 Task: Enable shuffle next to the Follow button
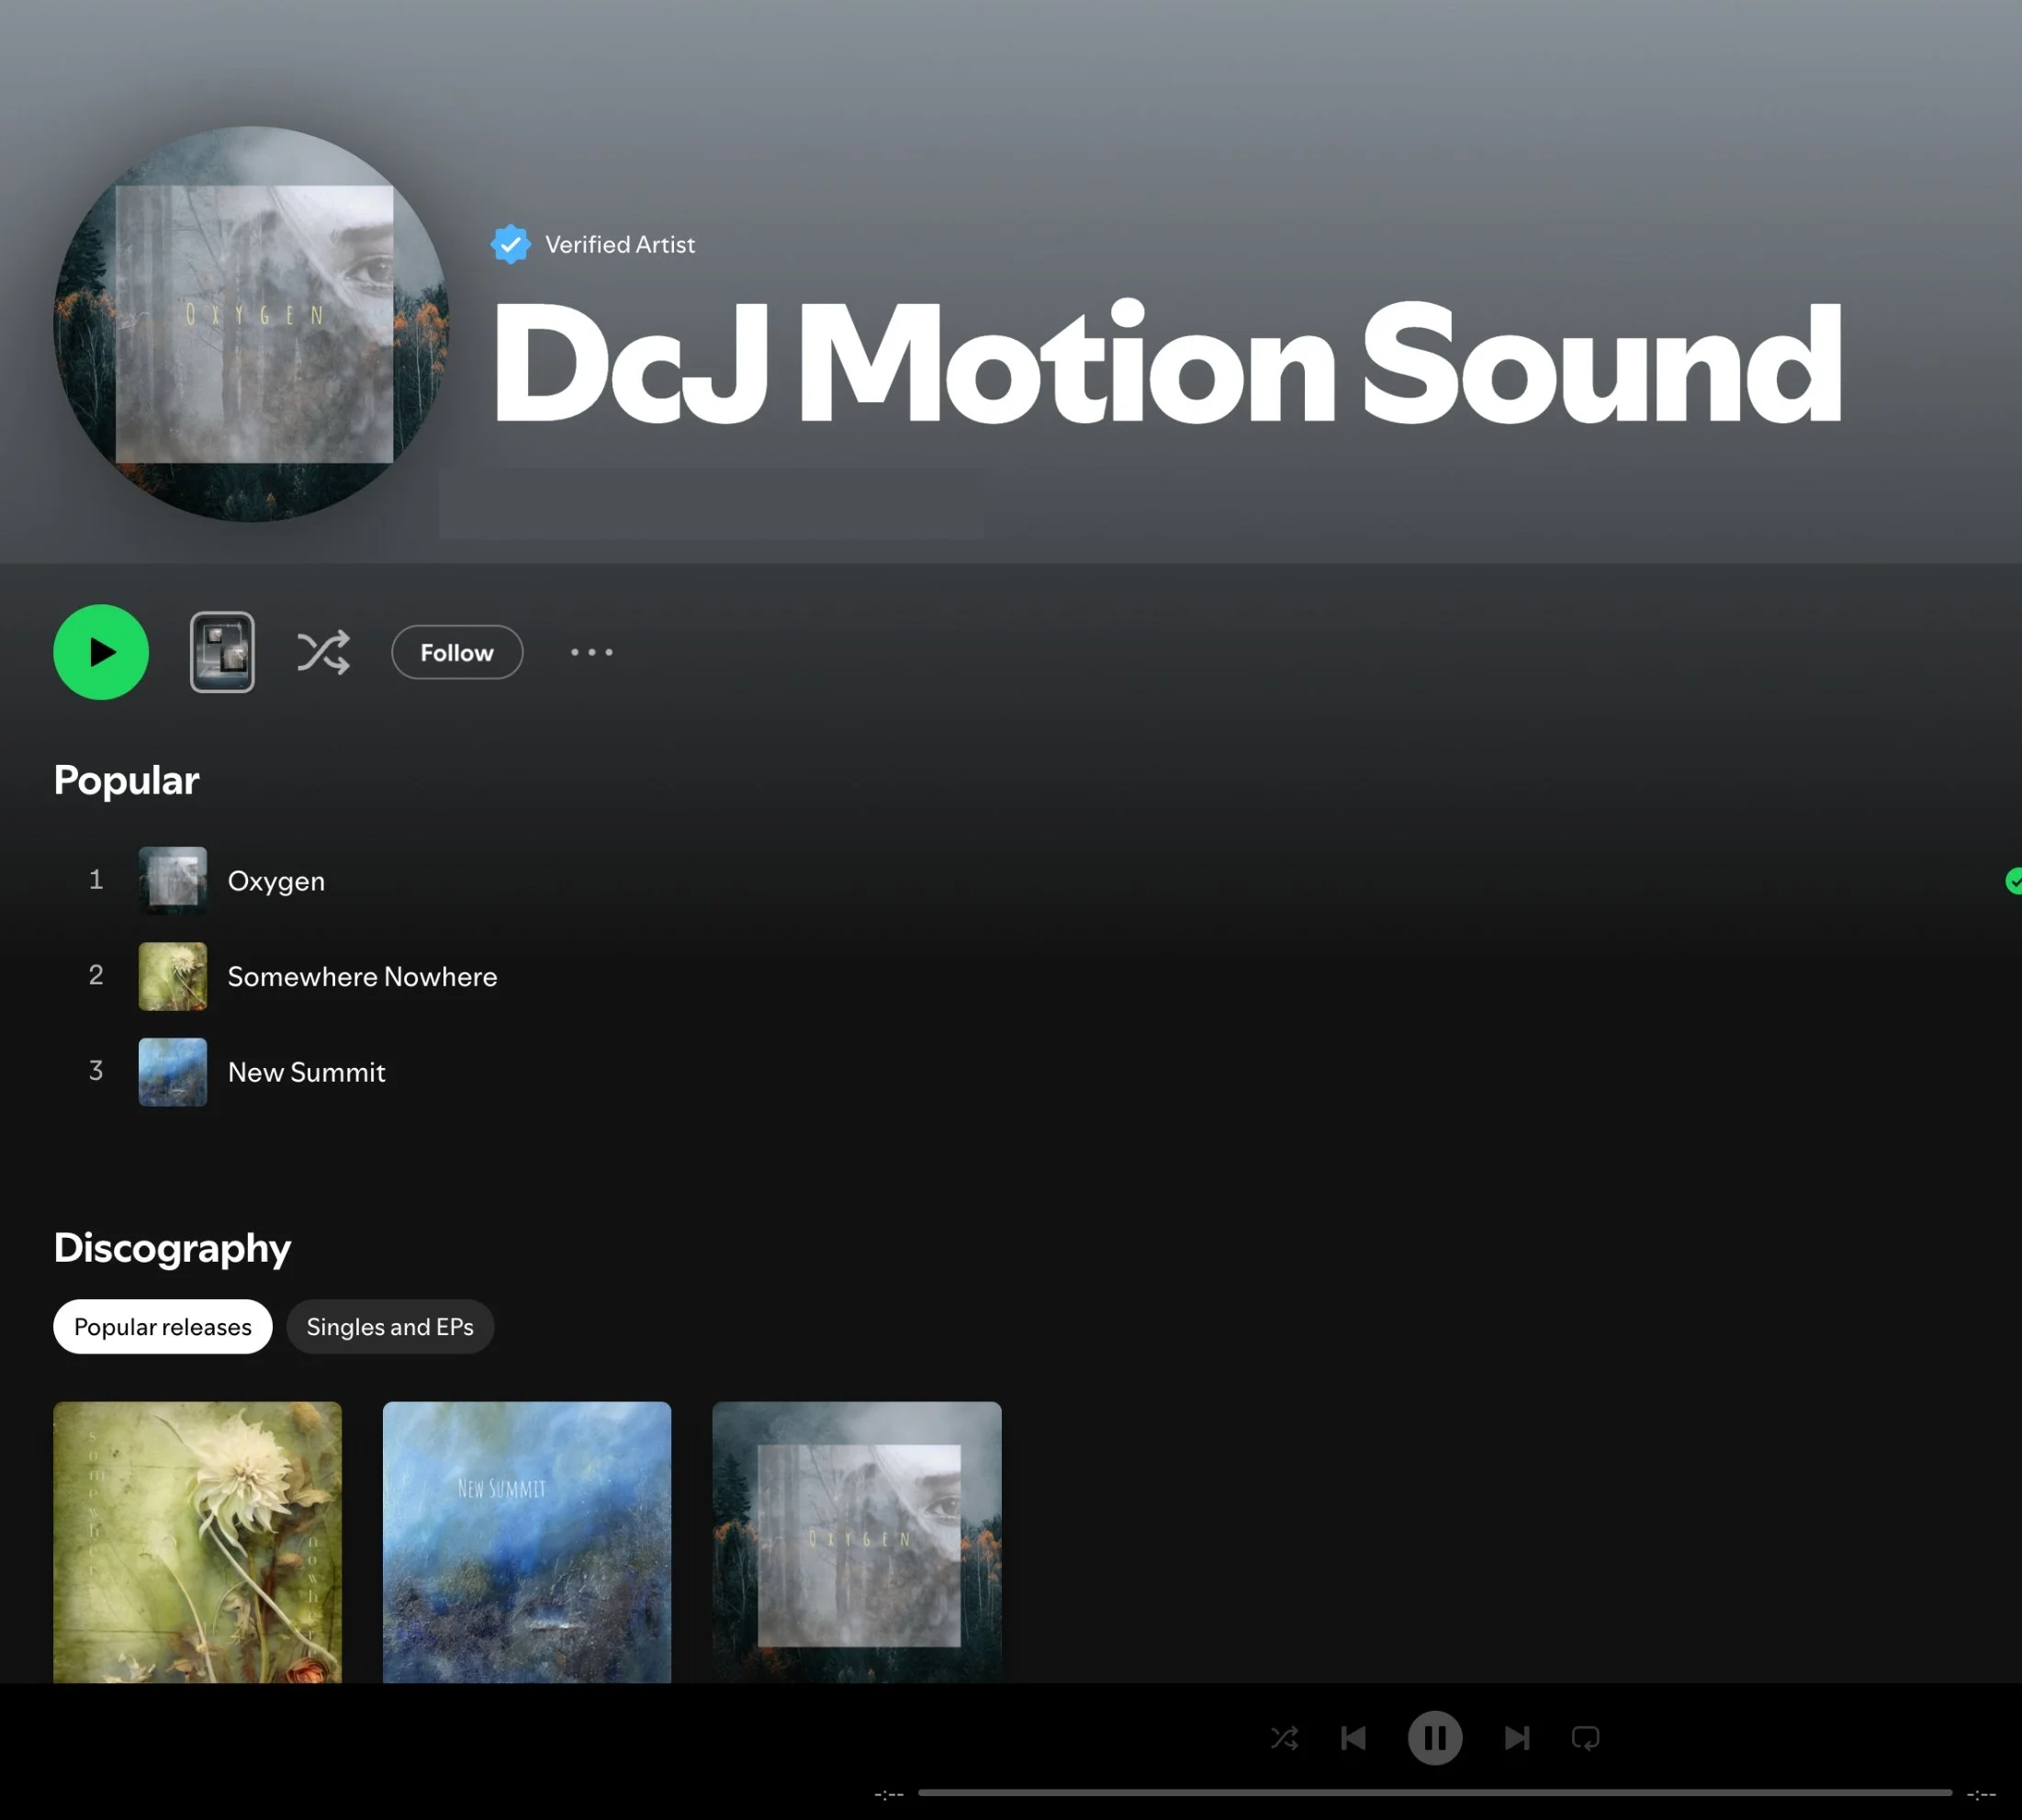(323, 652)
